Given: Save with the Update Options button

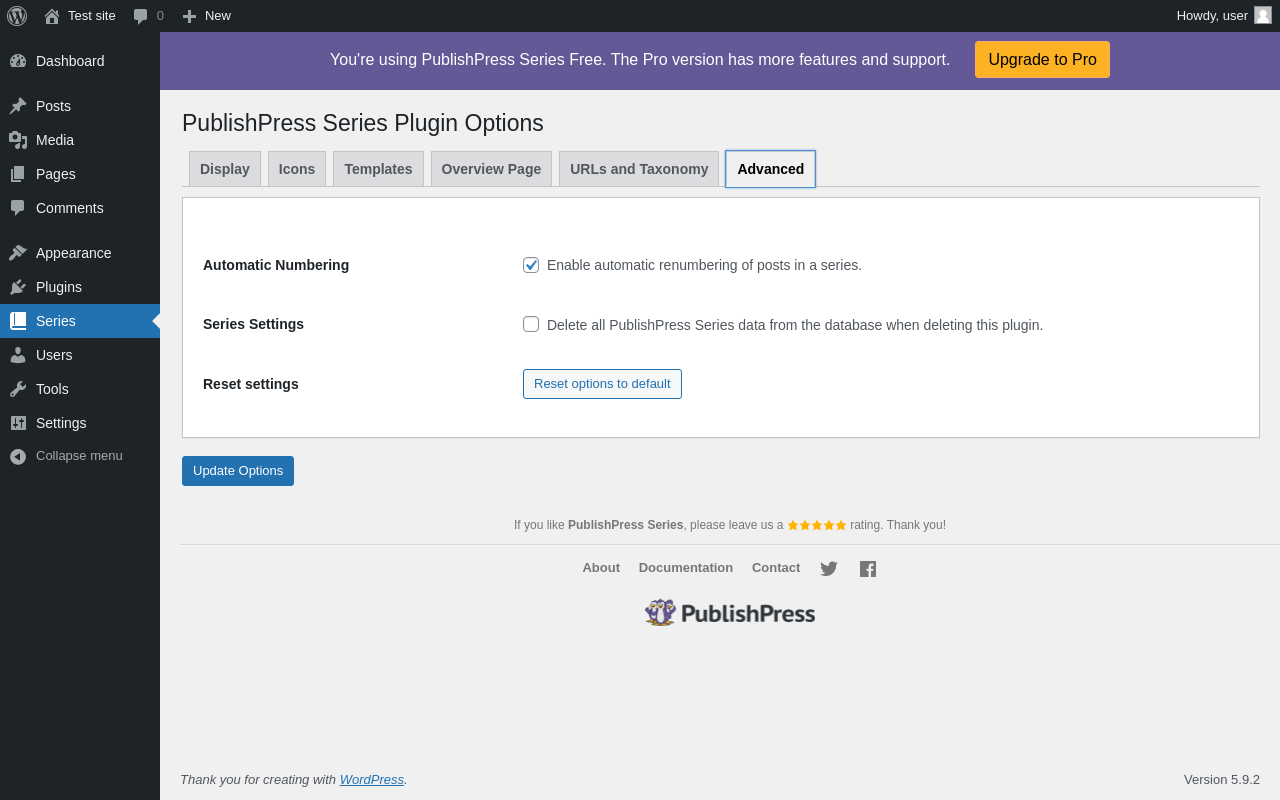Looking at the screenshot, I should point(238,471).
